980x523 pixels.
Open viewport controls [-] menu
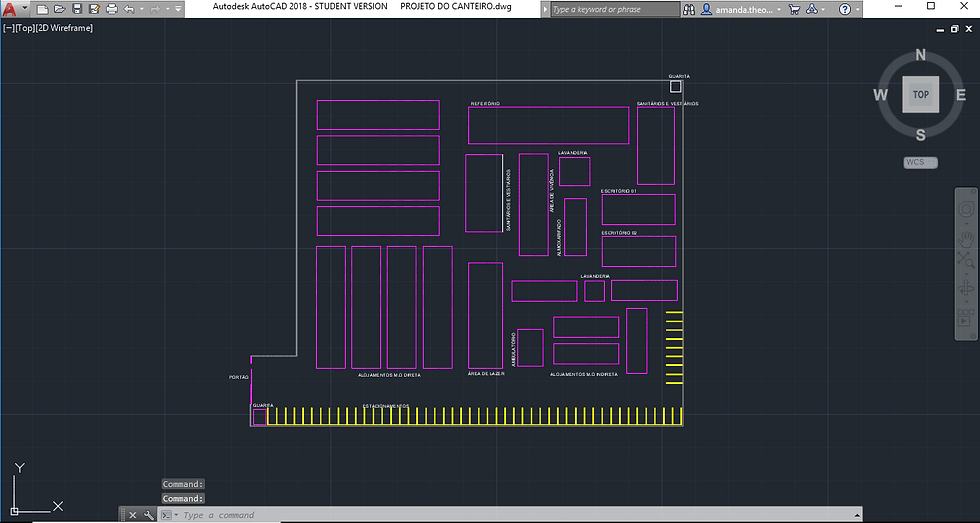coord(9,28)
